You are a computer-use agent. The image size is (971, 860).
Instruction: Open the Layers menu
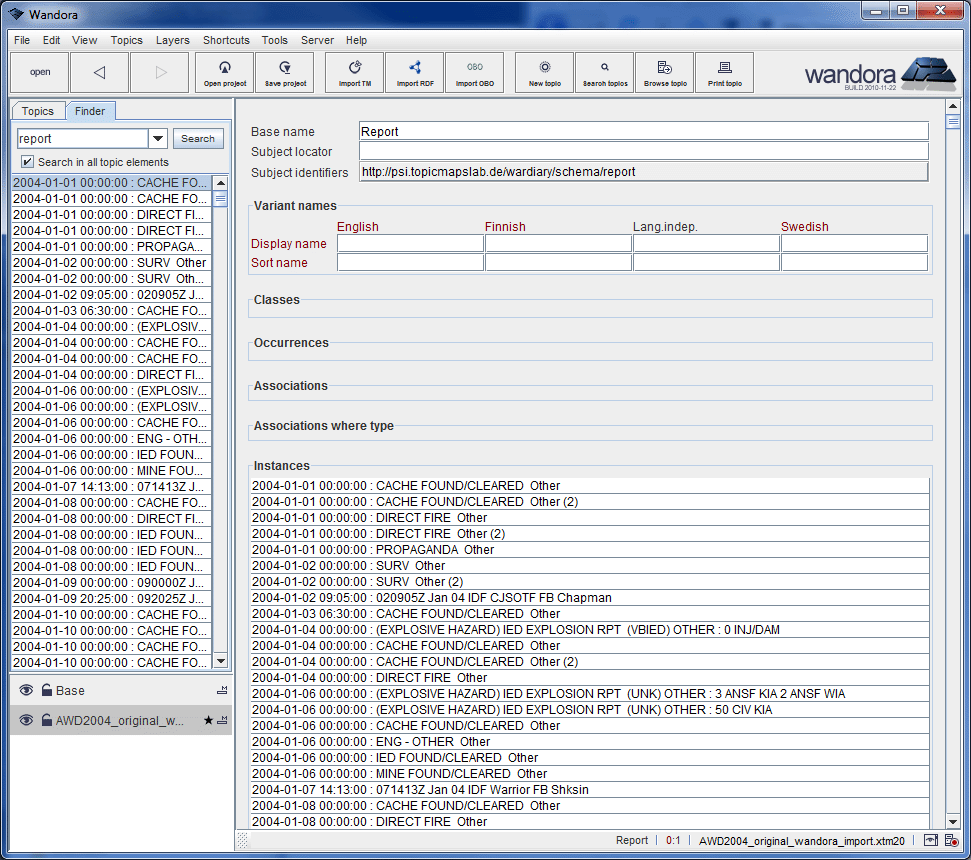pyautogui.click(x=172, y=40)
